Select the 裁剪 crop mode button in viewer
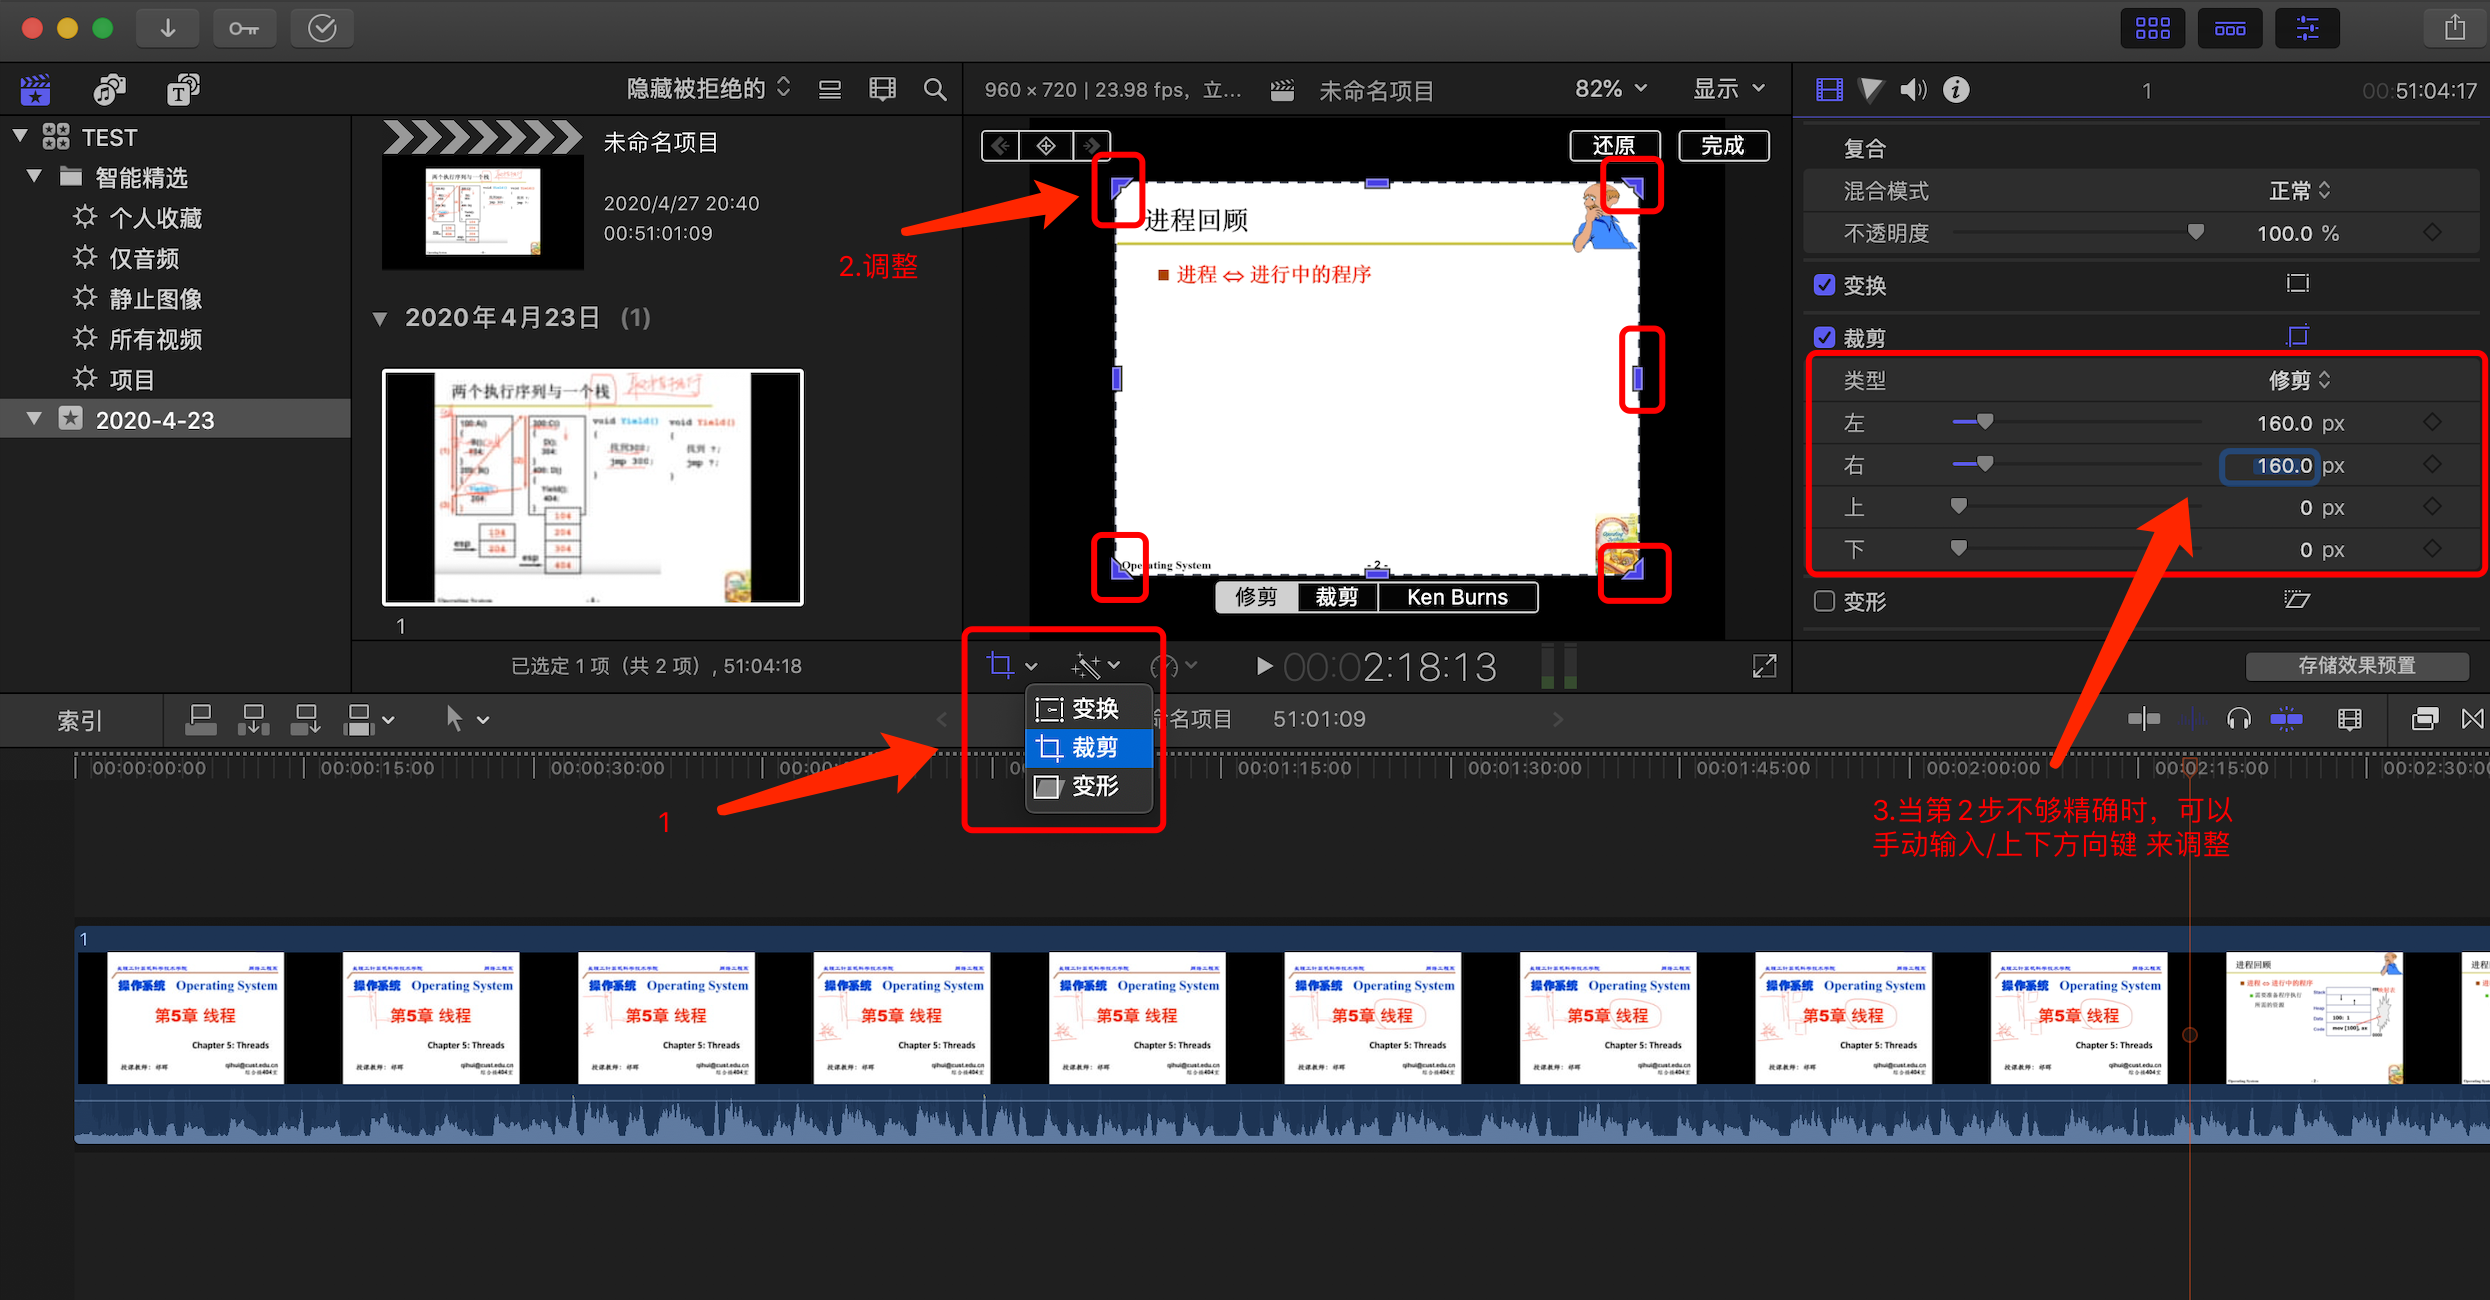 point(1338,597)
